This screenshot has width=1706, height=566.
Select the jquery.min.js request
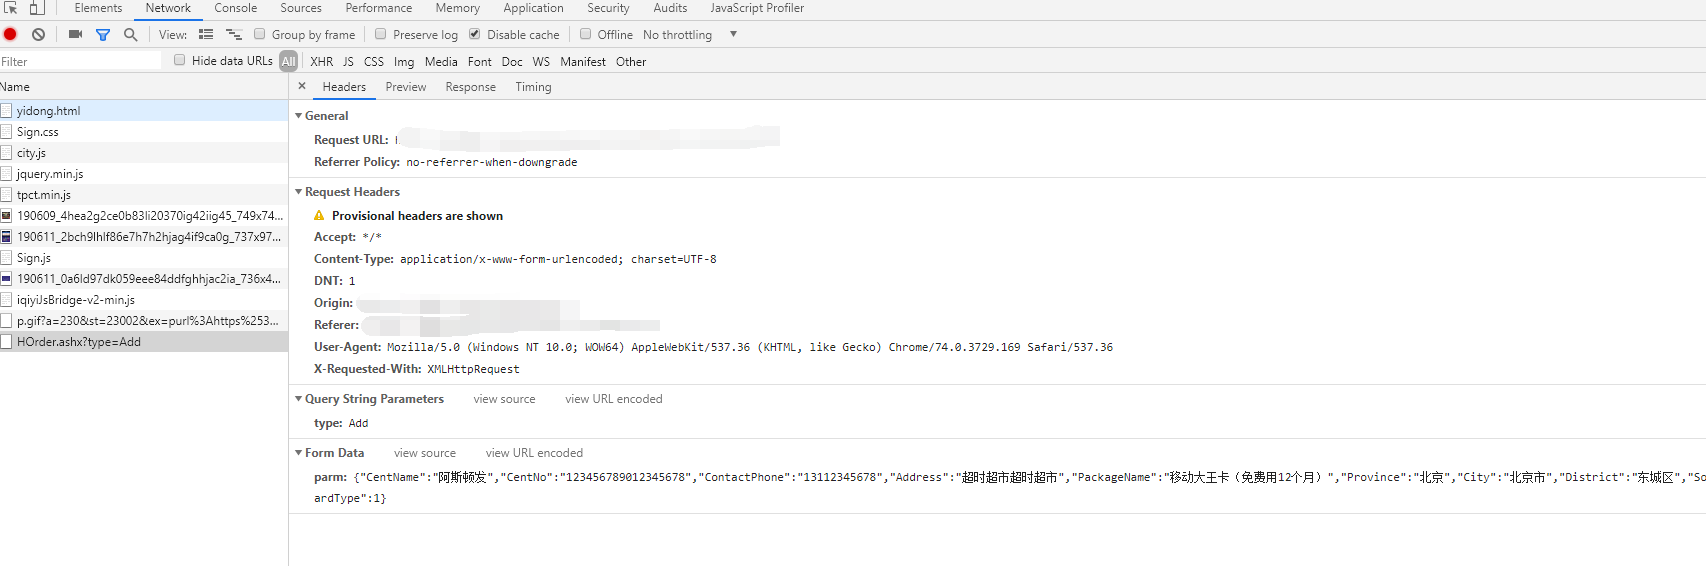pyautogui.click(x=144, y=174)
